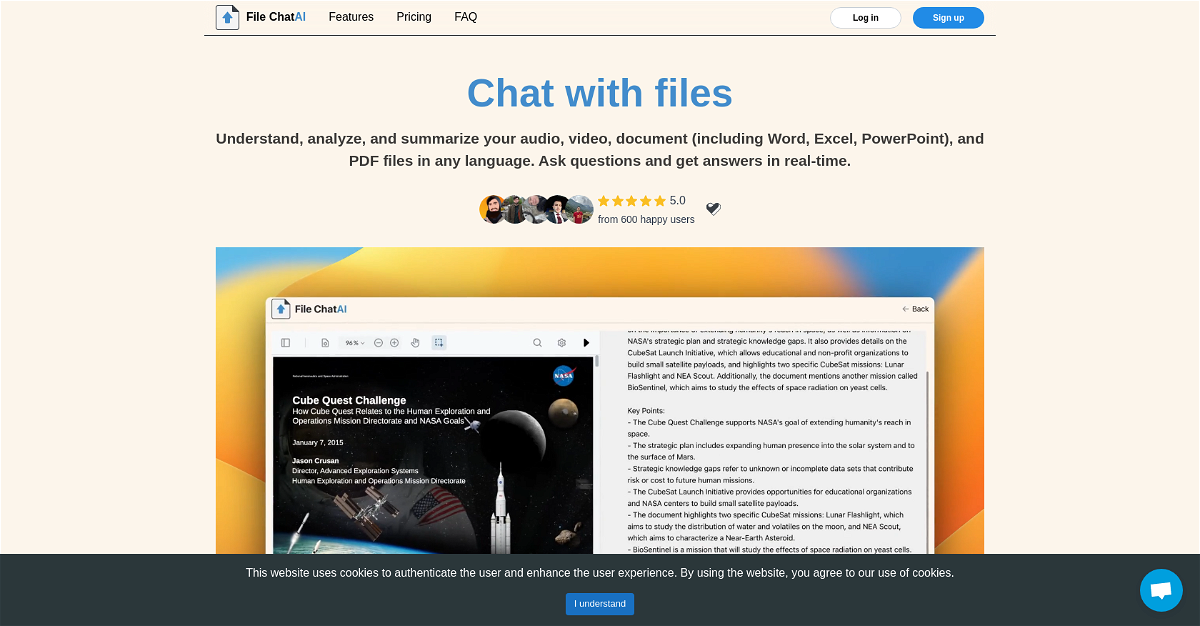The width and height of the screenshot is (1200, 626).
Task: Click the play arrow in viewer toolbar
Action: pyautogui.click(x=586, y=342)
